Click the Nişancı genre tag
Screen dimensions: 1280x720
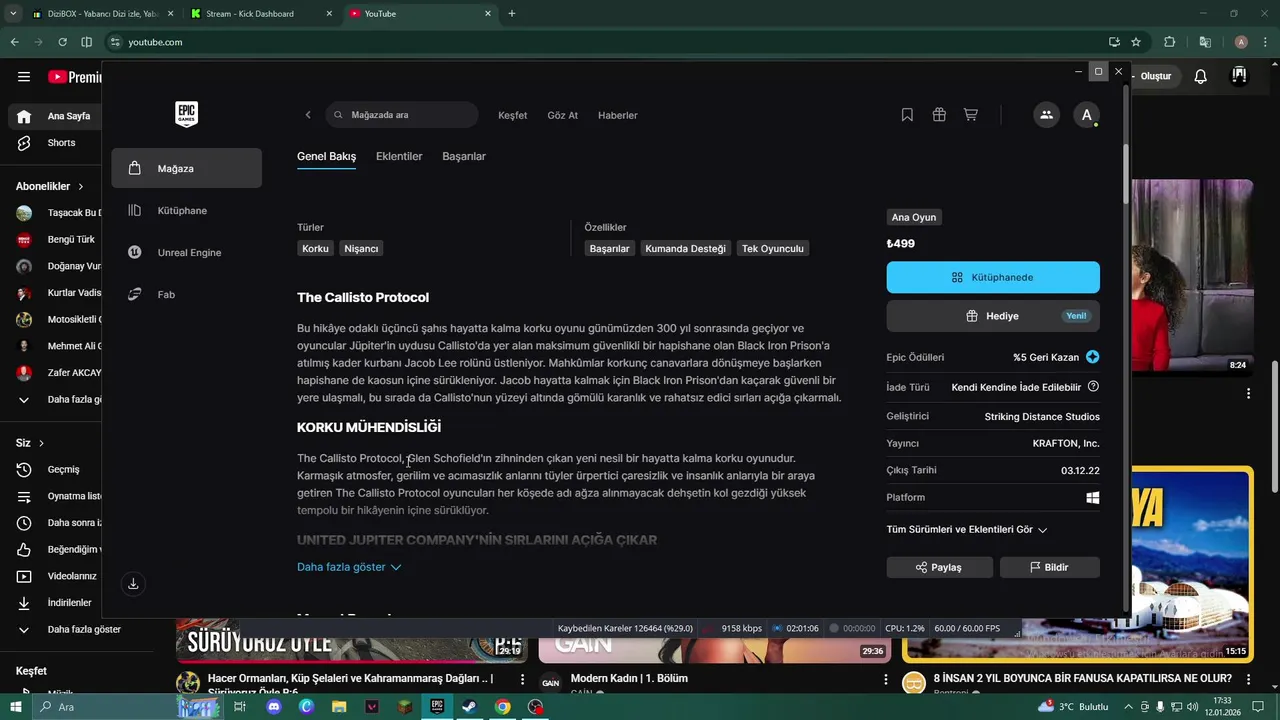(361, 248)
